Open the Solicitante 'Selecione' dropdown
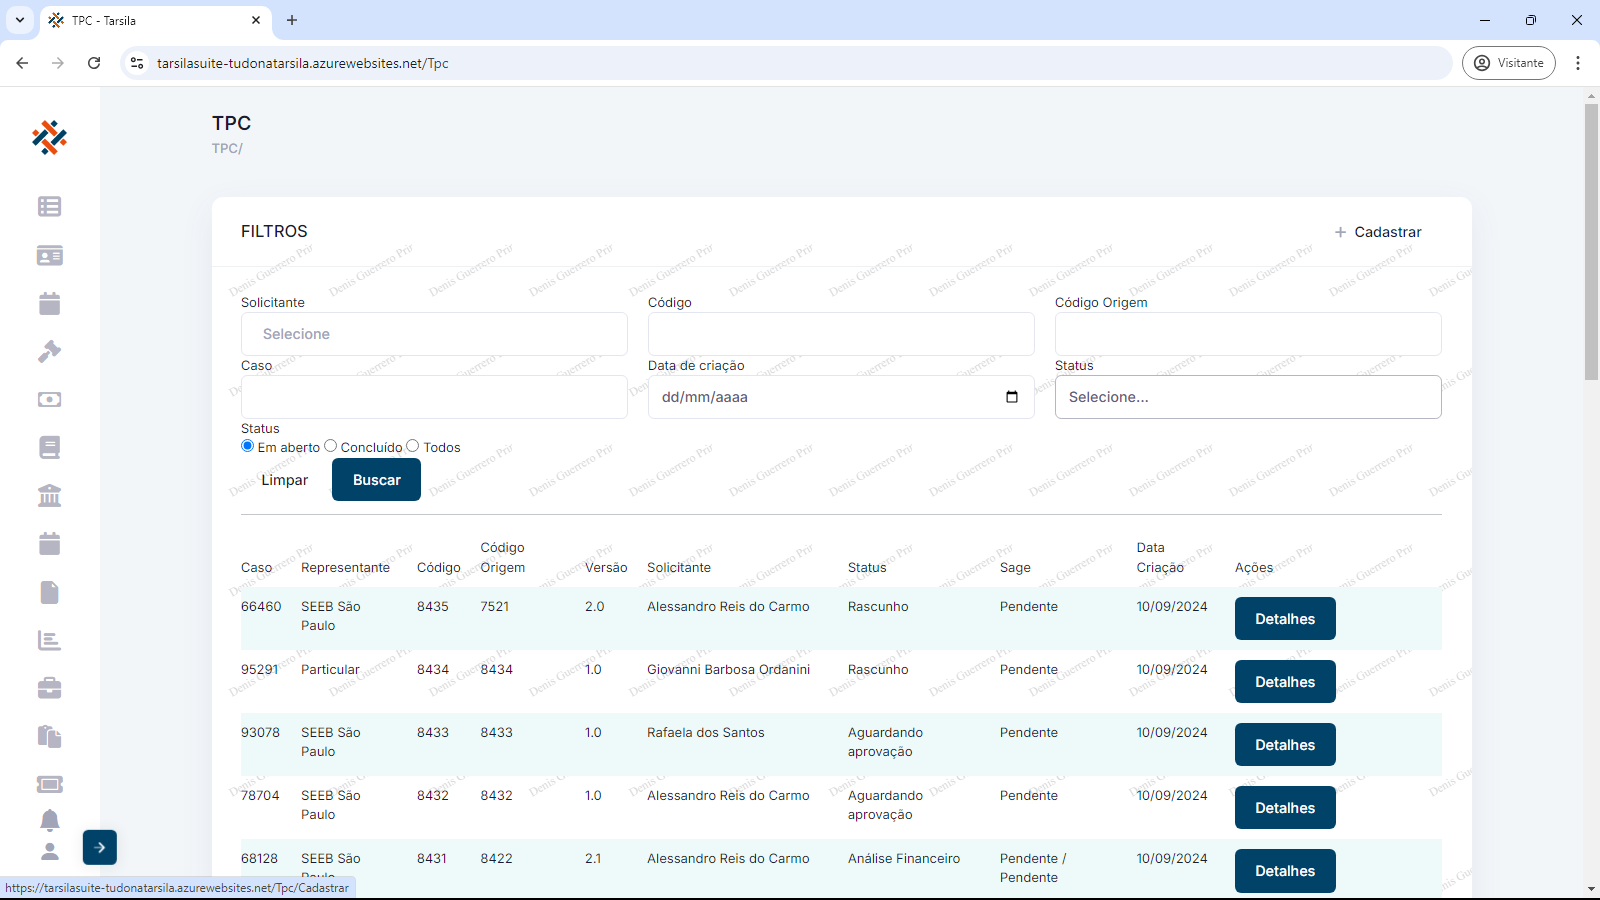The width and height of the screenshot is (1600, 900). (434, 334)
